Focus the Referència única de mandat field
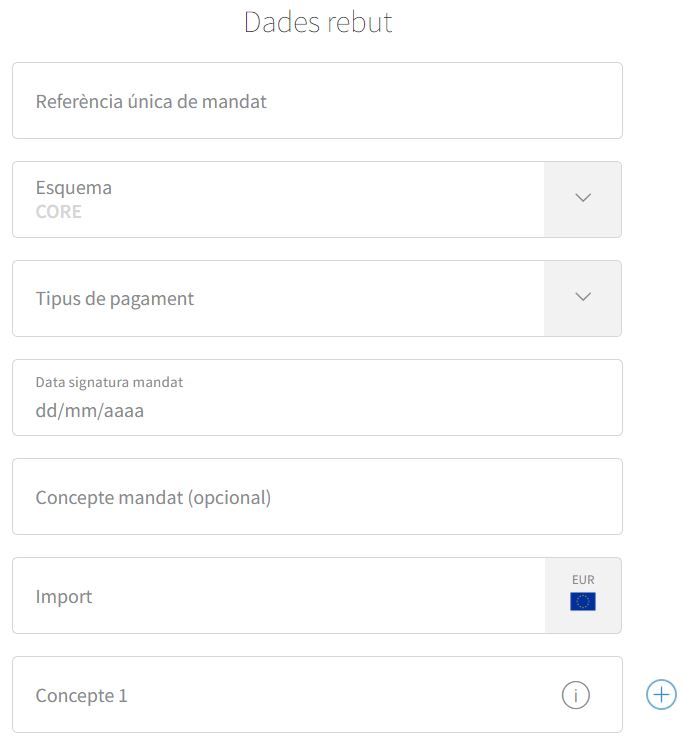Image resolution: width=685 pixels, height=741 pixels. pyautogui.click(x=317, y=101)
